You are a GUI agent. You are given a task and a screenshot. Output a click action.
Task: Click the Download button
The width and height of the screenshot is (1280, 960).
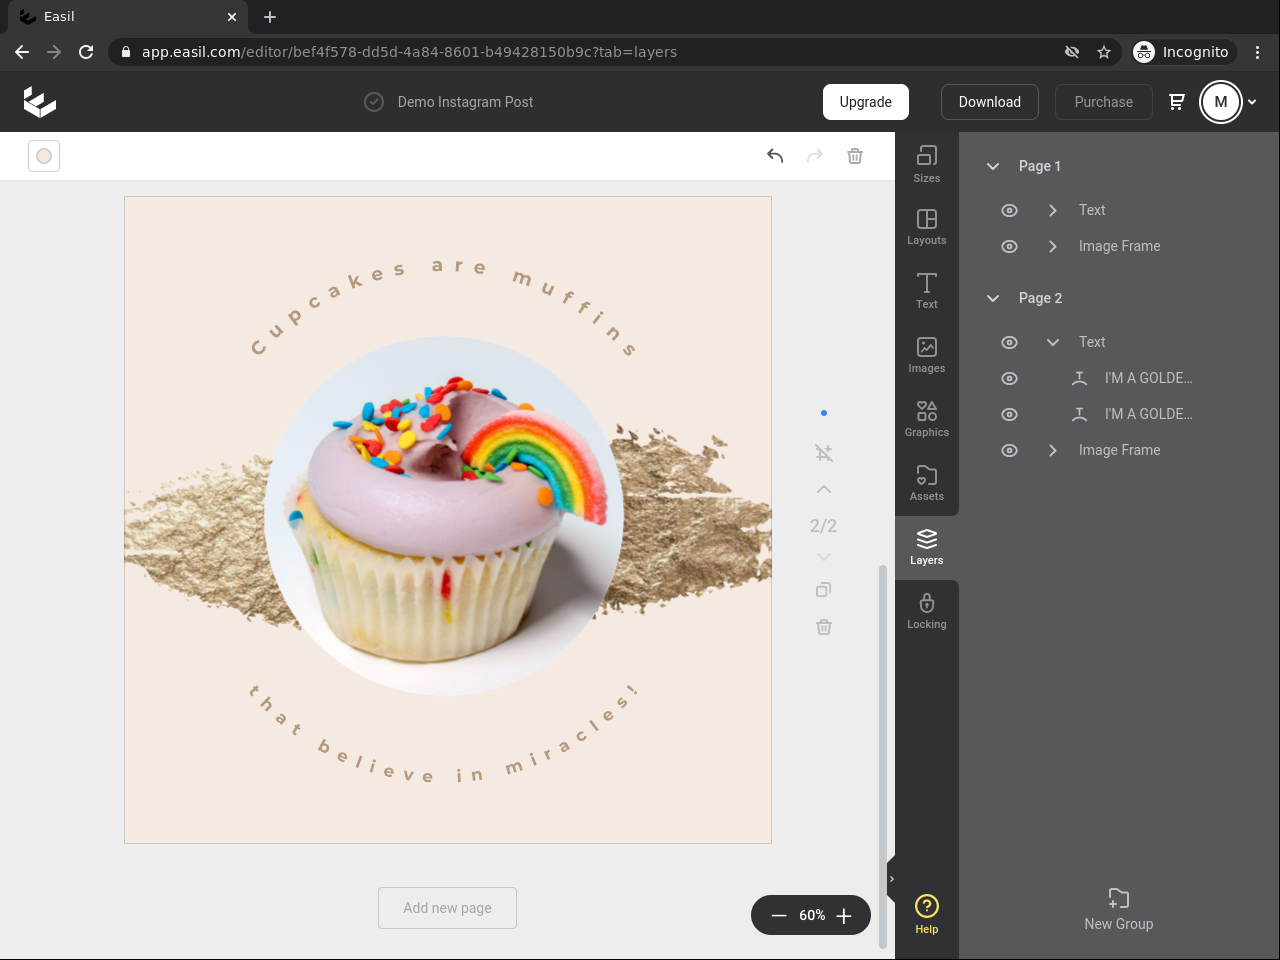(x=990, y=102)
